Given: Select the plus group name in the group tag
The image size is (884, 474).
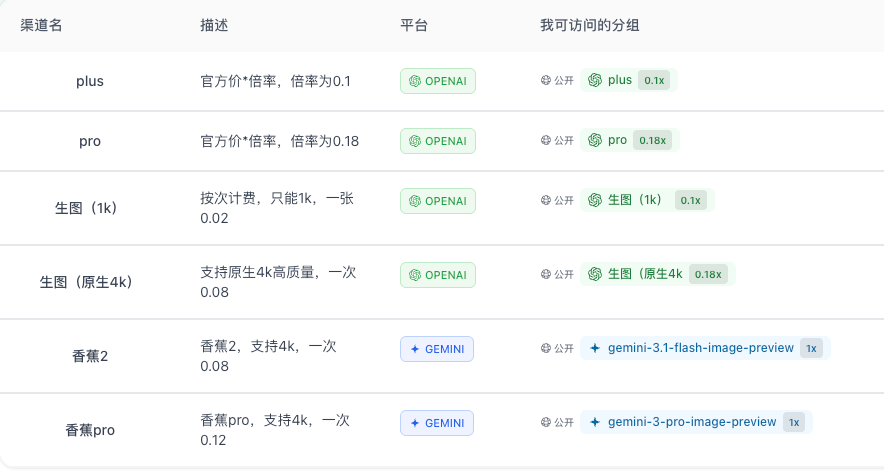Looking at the screenshot, I should 620,81.
